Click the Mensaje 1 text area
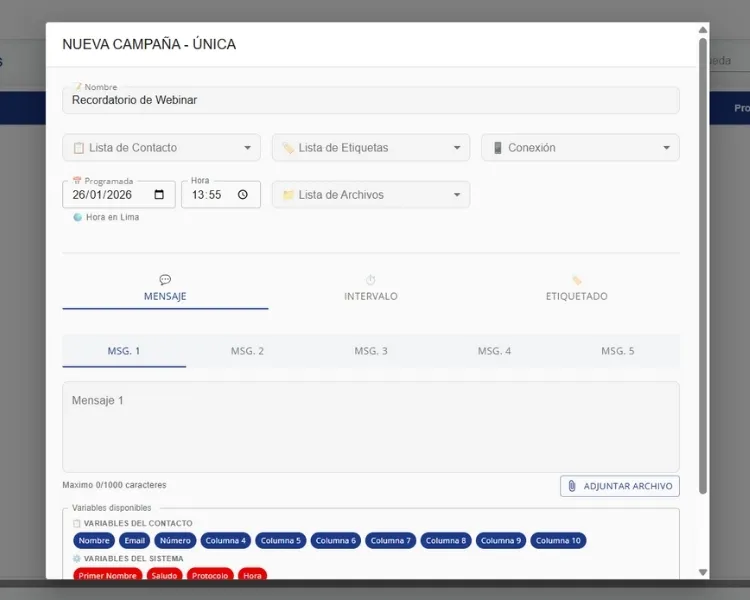This screenshot has width=750, height=600. pos(370,427)
